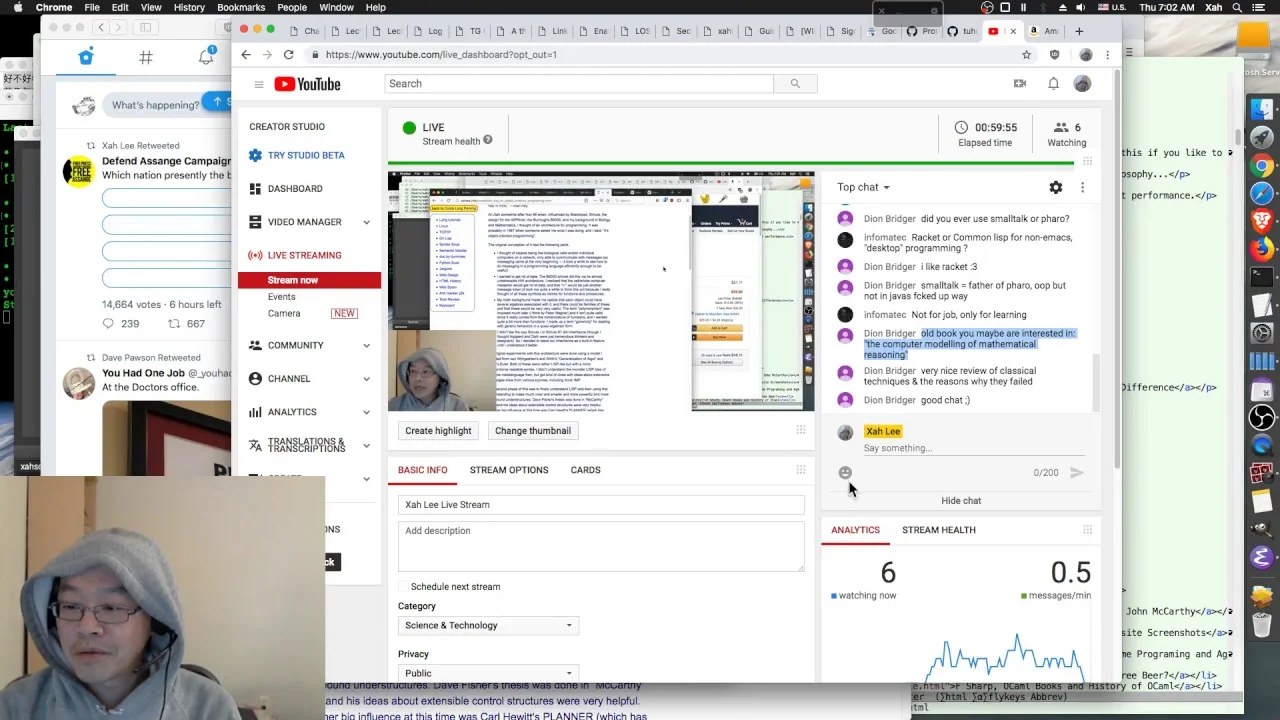Open the emoji picker in chat
Screen dimensions: 1280x720
coord(845,473)
